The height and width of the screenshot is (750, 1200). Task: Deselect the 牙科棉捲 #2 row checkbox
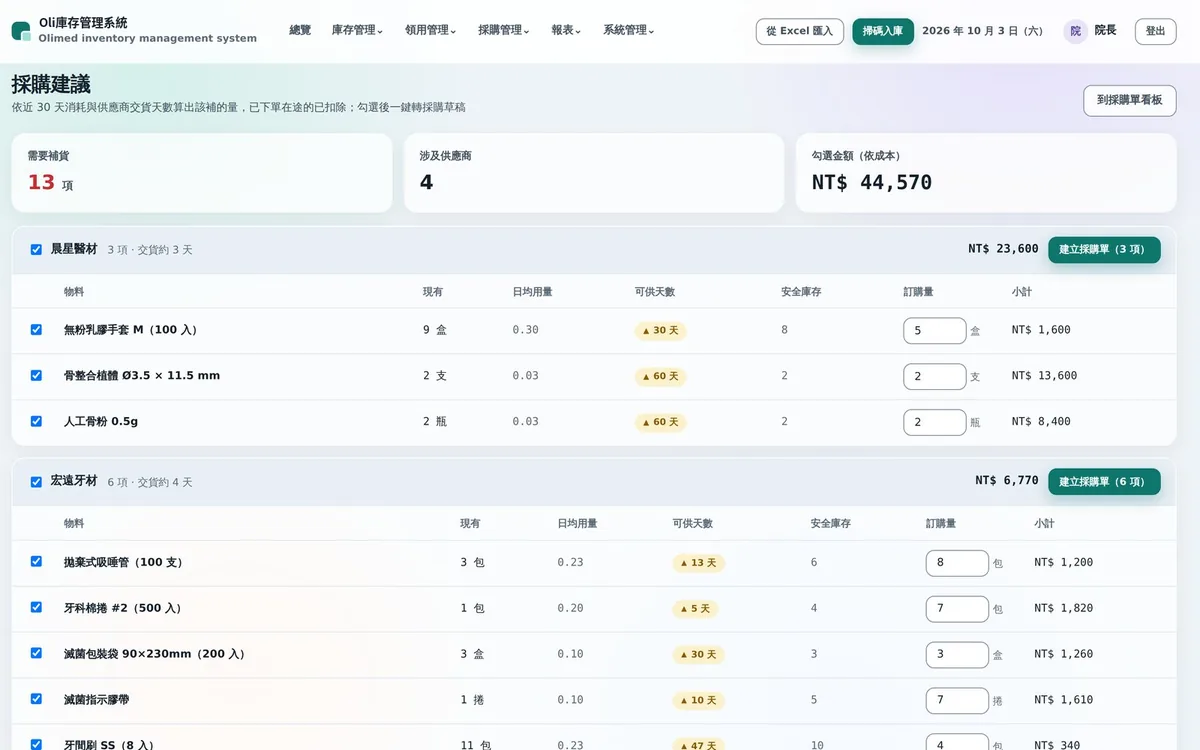coord(36,608)
